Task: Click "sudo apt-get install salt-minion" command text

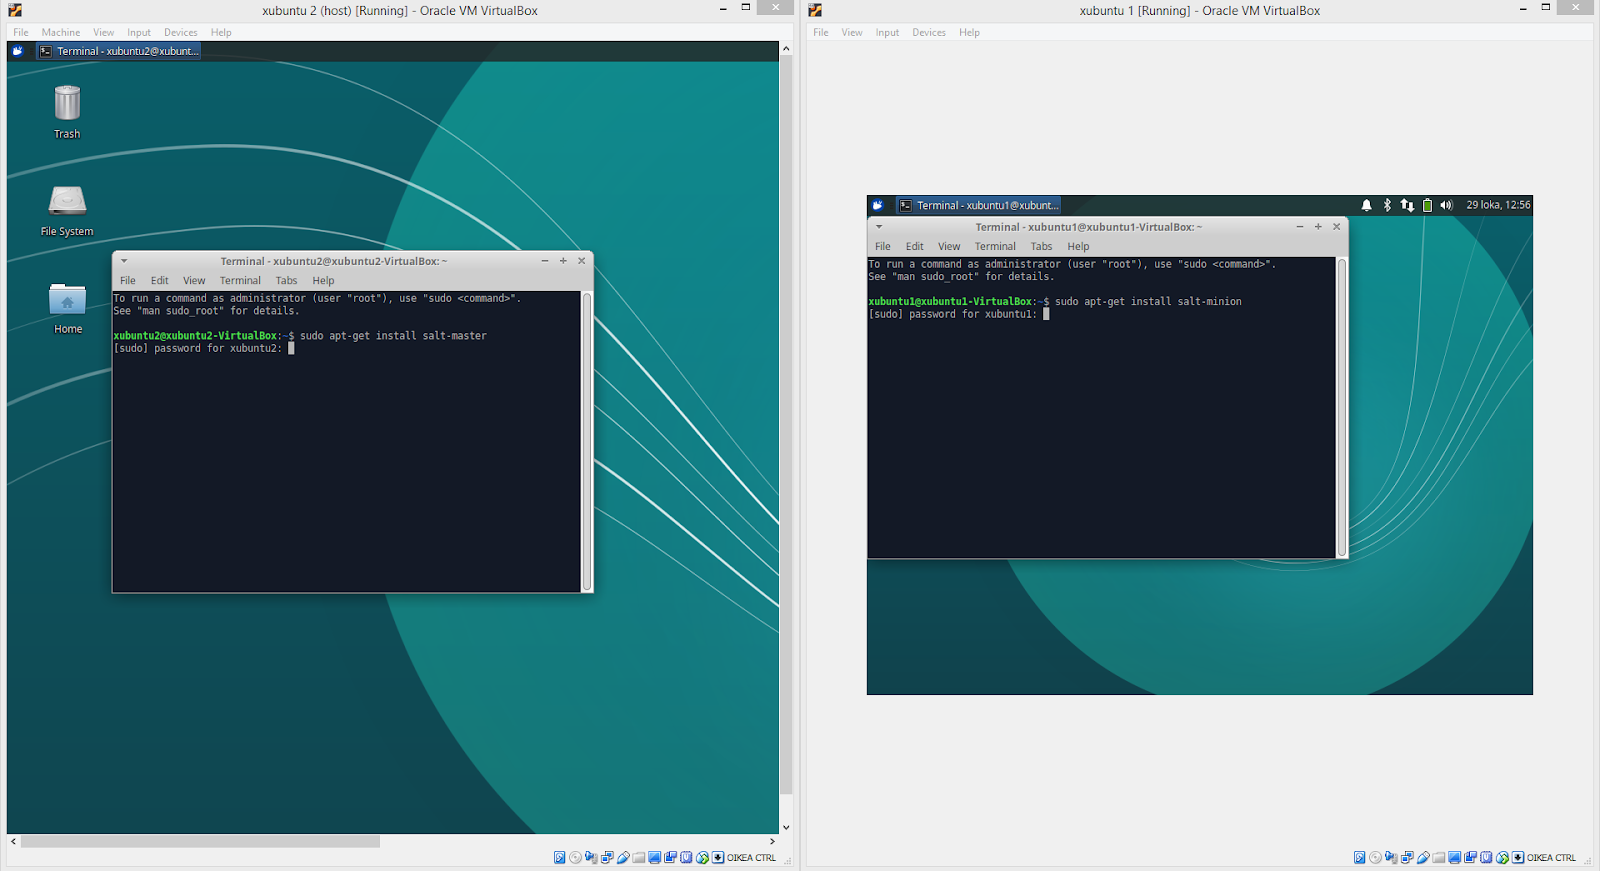Action: pyautogui.click(x=1148, y=302)
